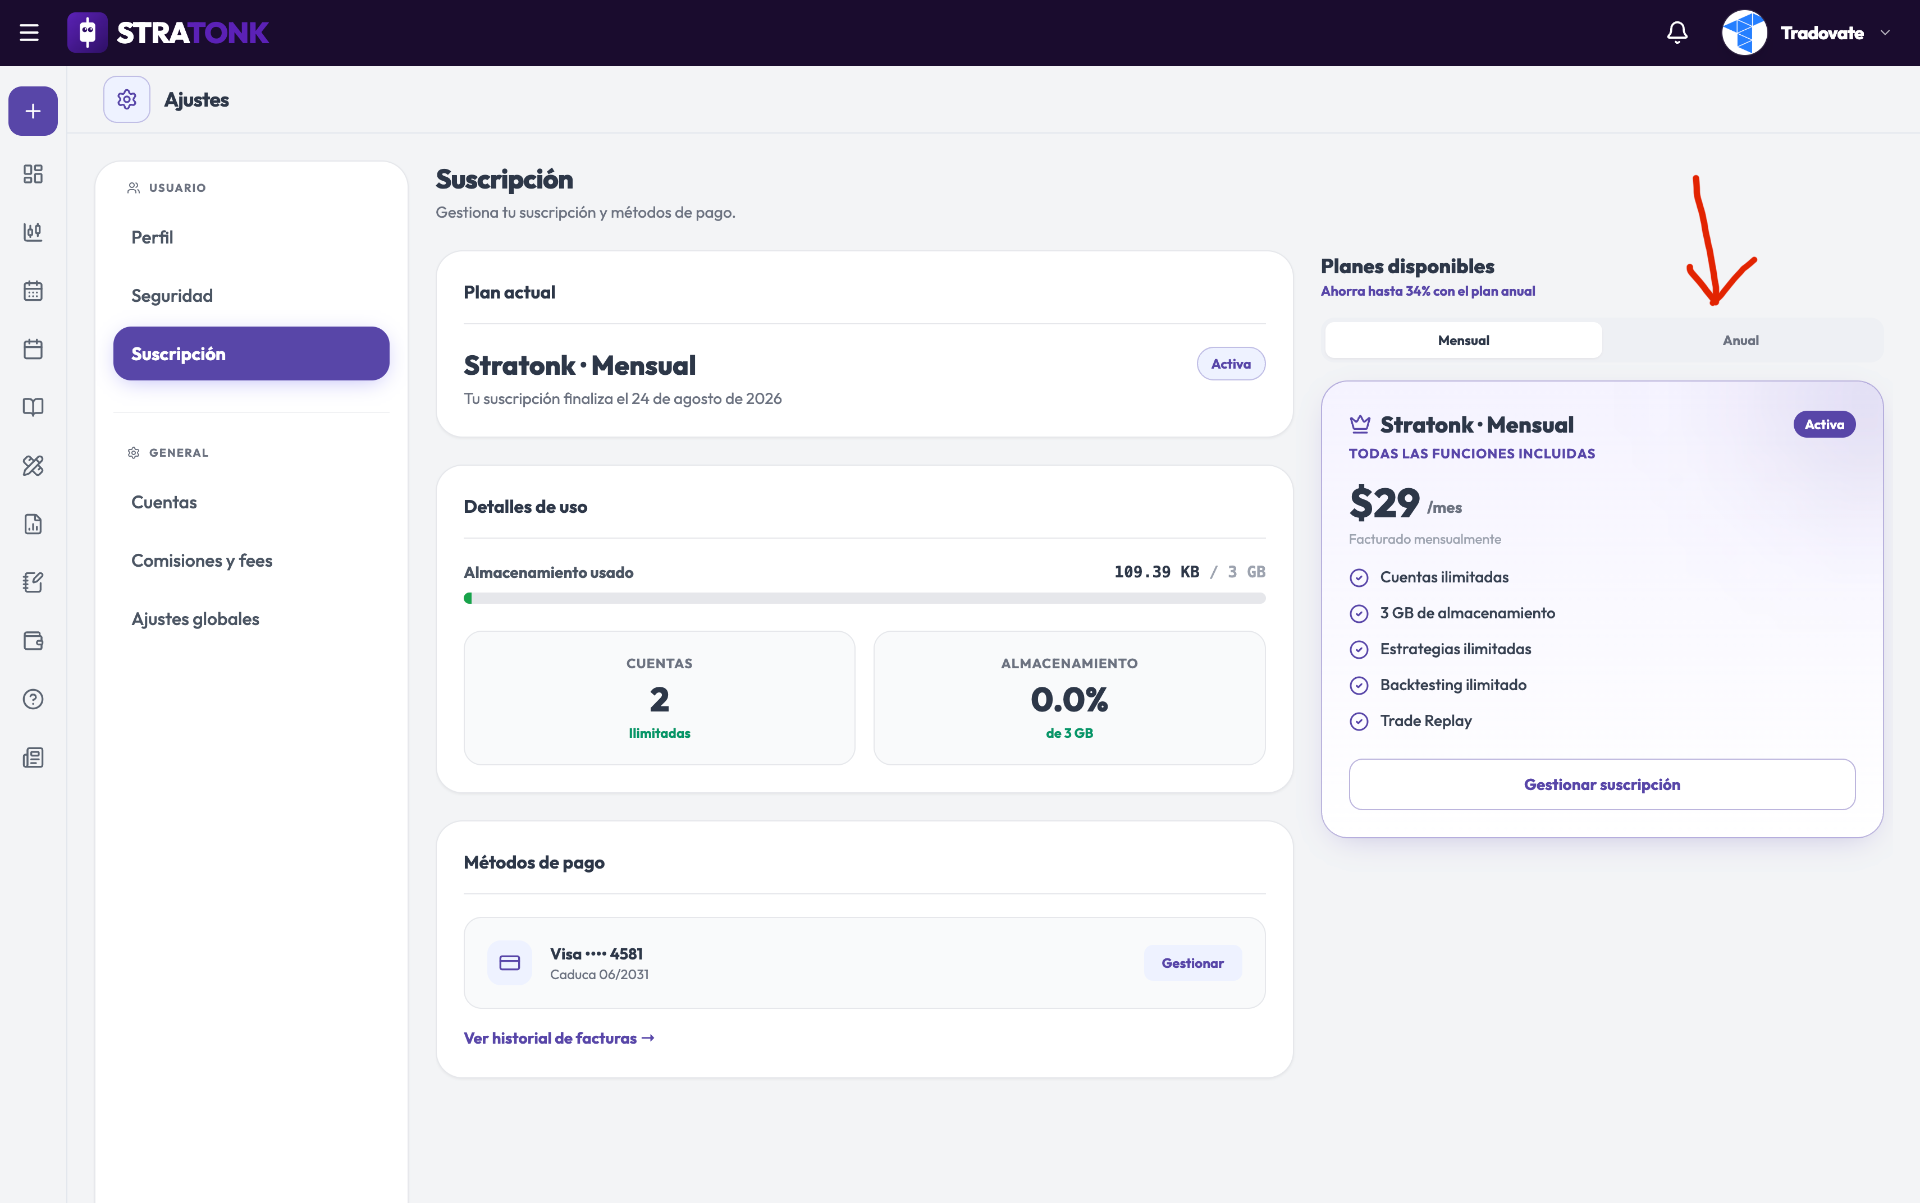
Task: Open the Perfil settings section
Action: pos(251,237)
